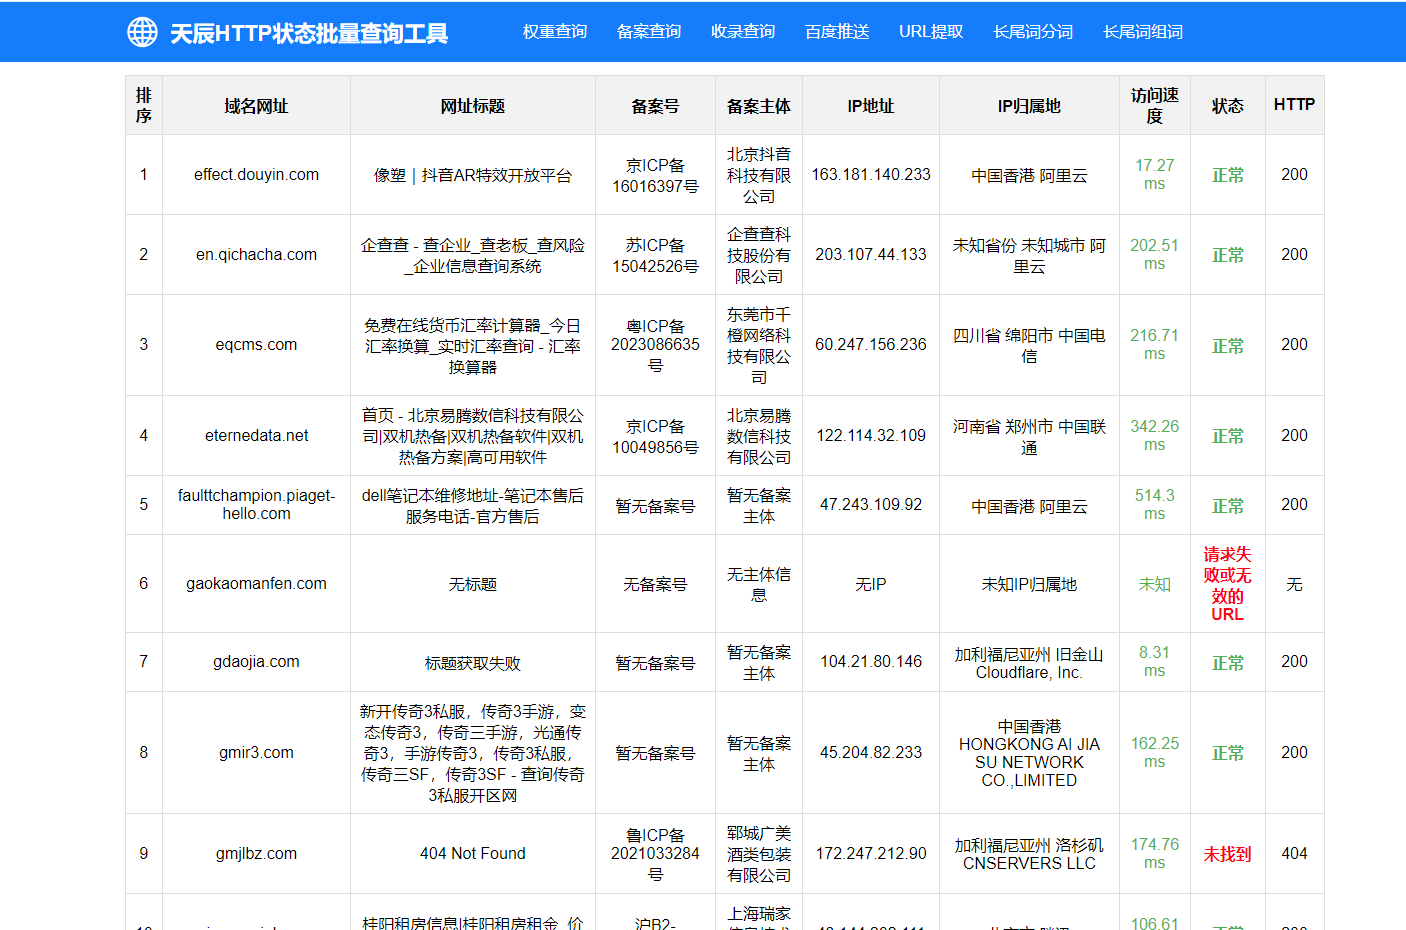The width and height of the screenshot is (1406, 930).
Task: Select domain eqcms.com
Action: click(256, 345)
